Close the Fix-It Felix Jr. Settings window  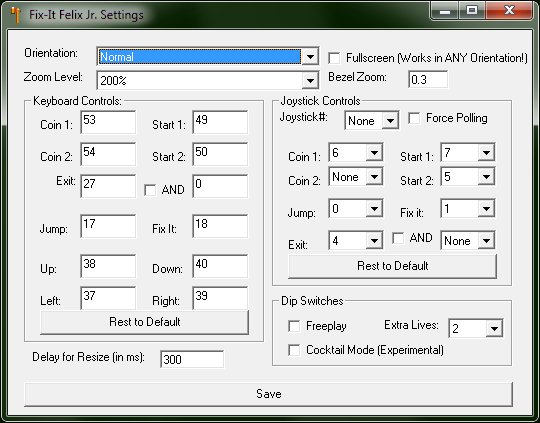(509, 10)
